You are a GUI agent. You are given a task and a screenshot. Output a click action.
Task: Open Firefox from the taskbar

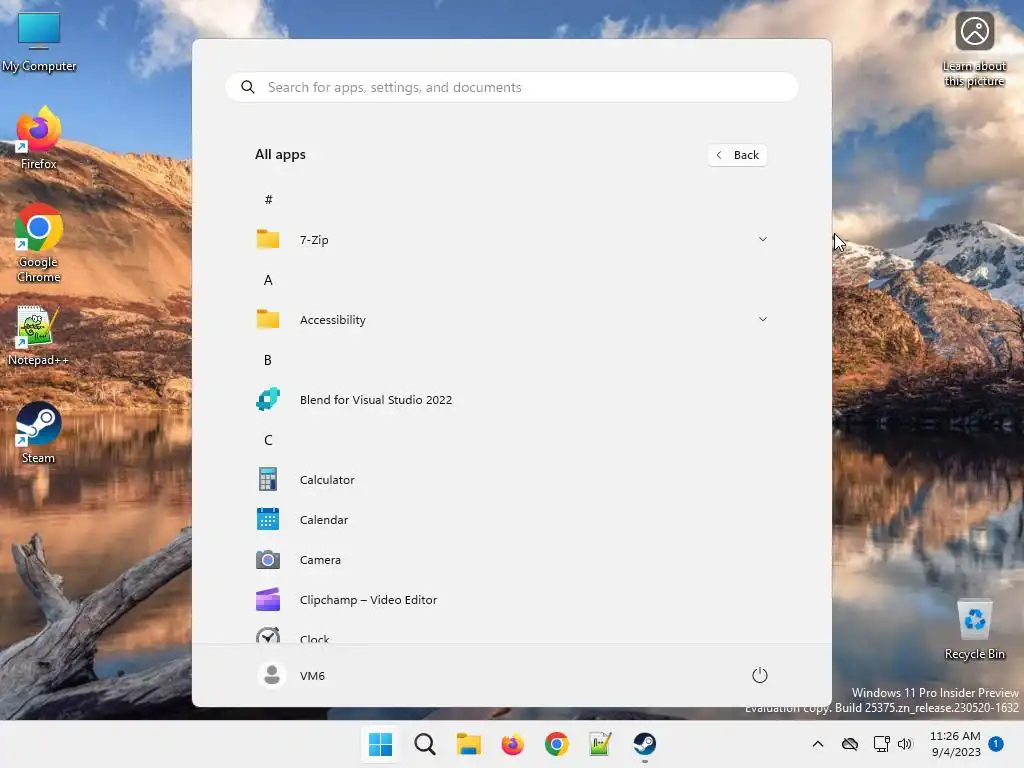click(513, 744)
